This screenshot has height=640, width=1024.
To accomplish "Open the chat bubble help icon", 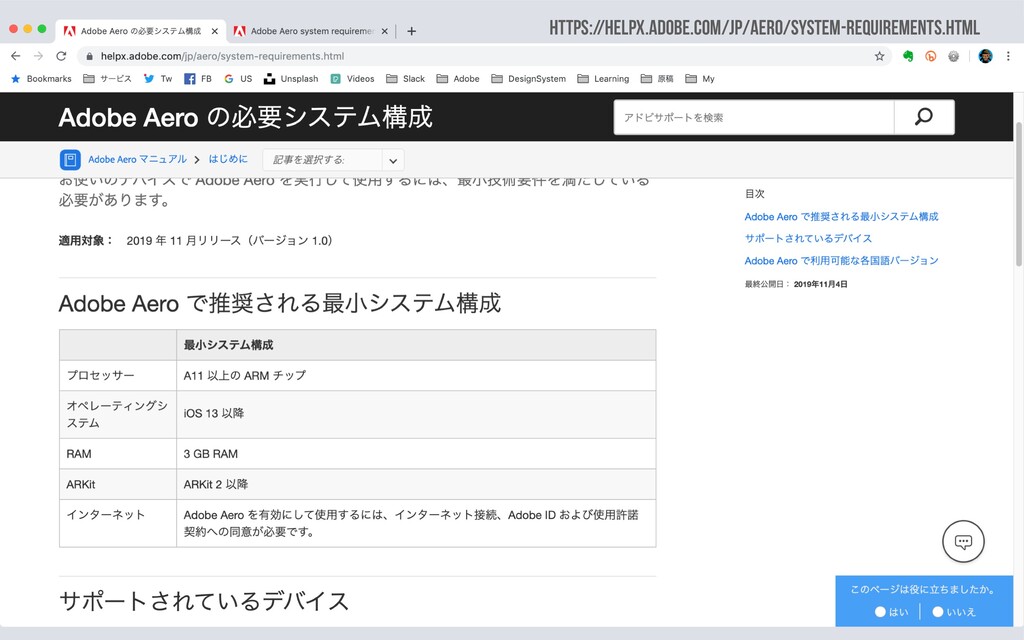I will click(963, 541).
